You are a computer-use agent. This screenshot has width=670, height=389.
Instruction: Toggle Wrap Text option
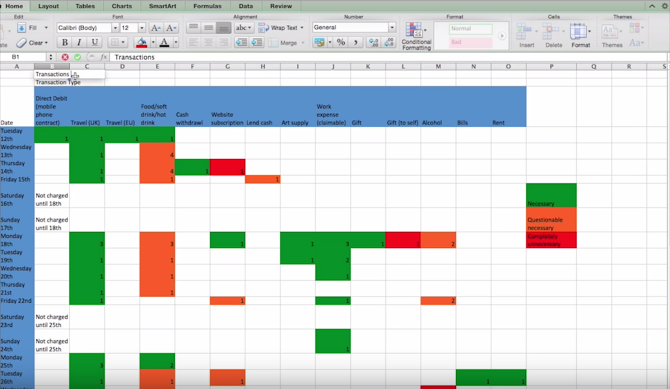pyautogui.click(x=281, y=28)
